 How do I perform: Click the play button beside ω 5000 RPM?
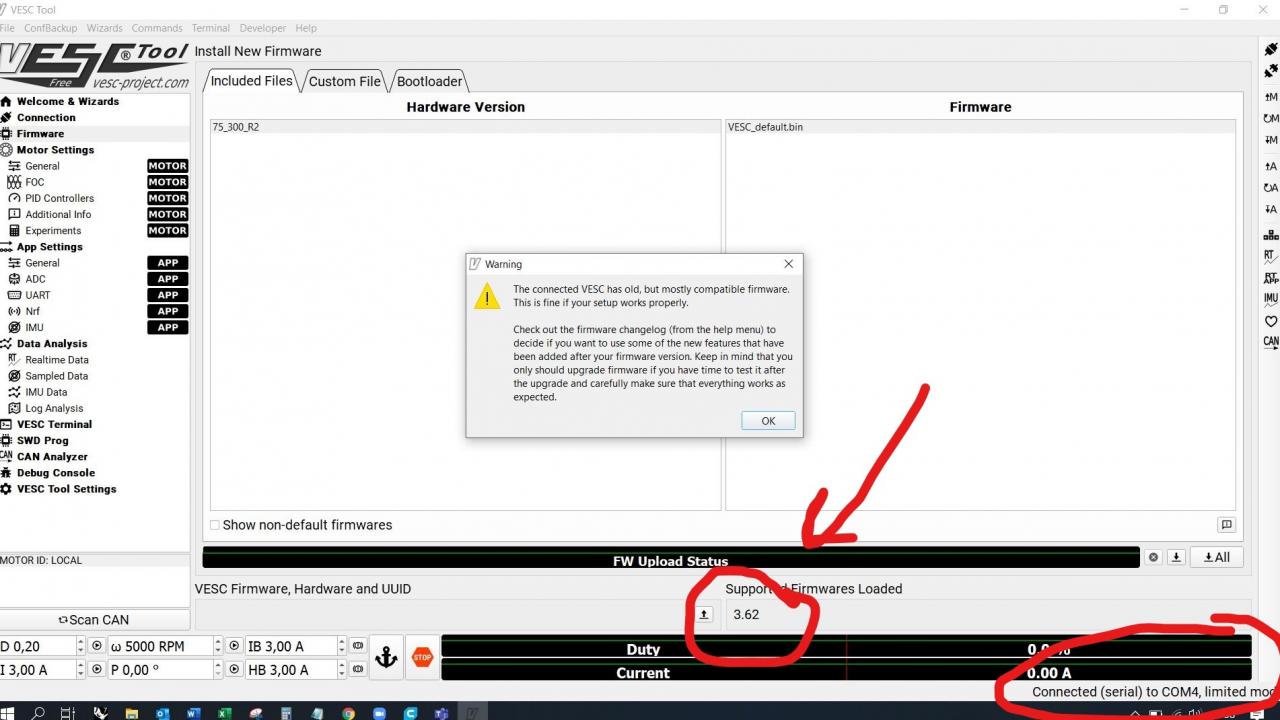pyautogui.click(x=233, y=646)
